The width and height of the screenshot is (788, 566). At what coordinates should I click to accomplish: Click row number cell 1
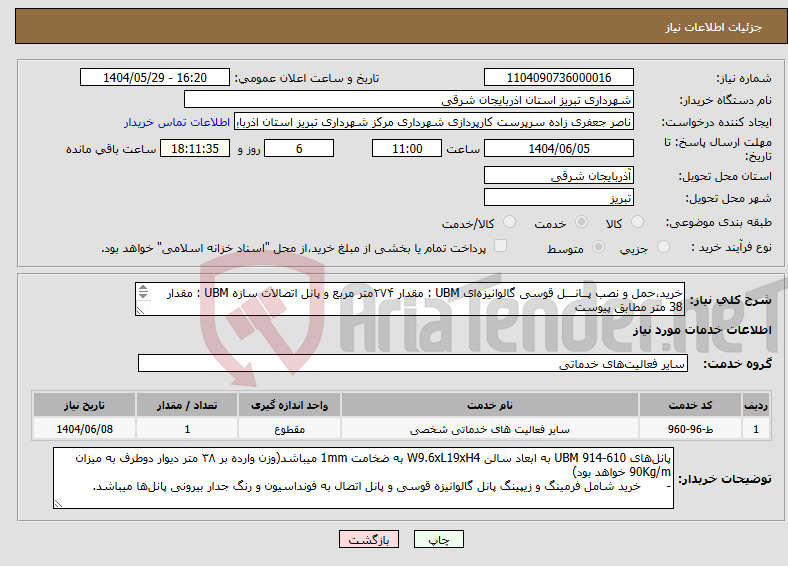[x=756, y=429]
